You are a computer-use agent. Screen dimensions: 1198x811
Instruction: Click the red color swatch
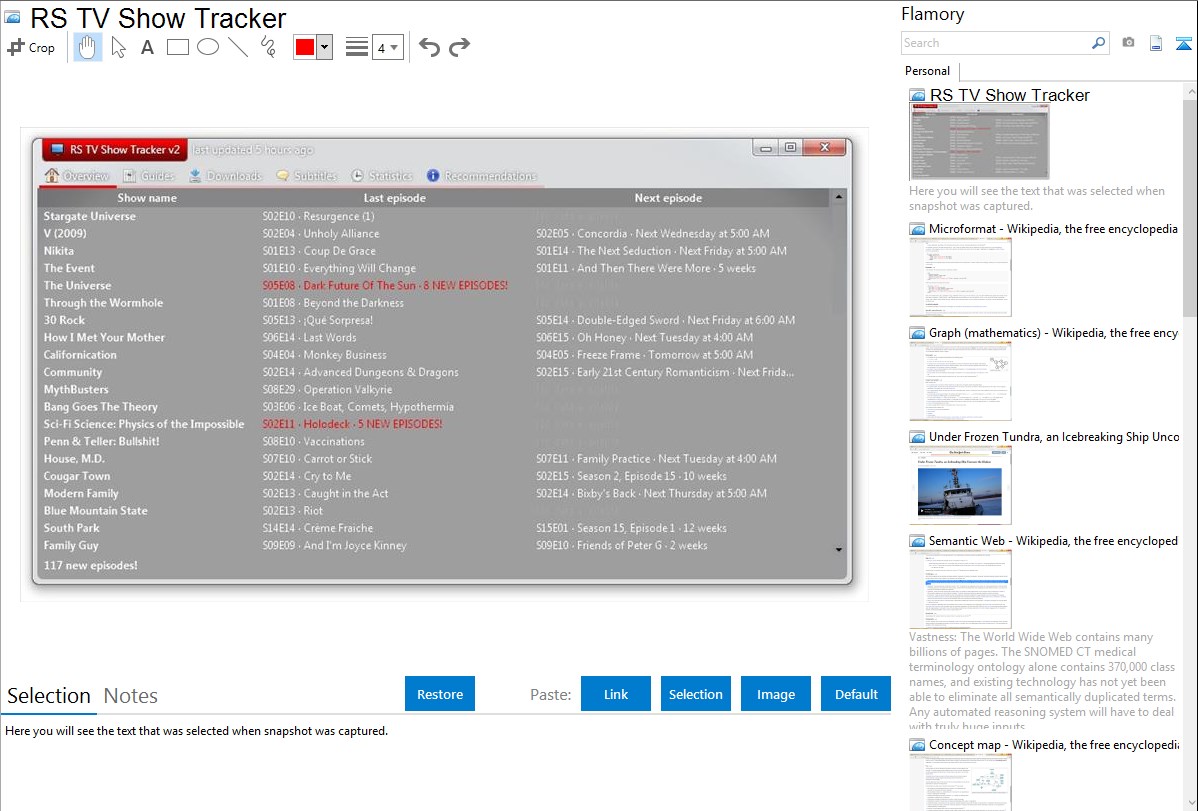[305, 47]
